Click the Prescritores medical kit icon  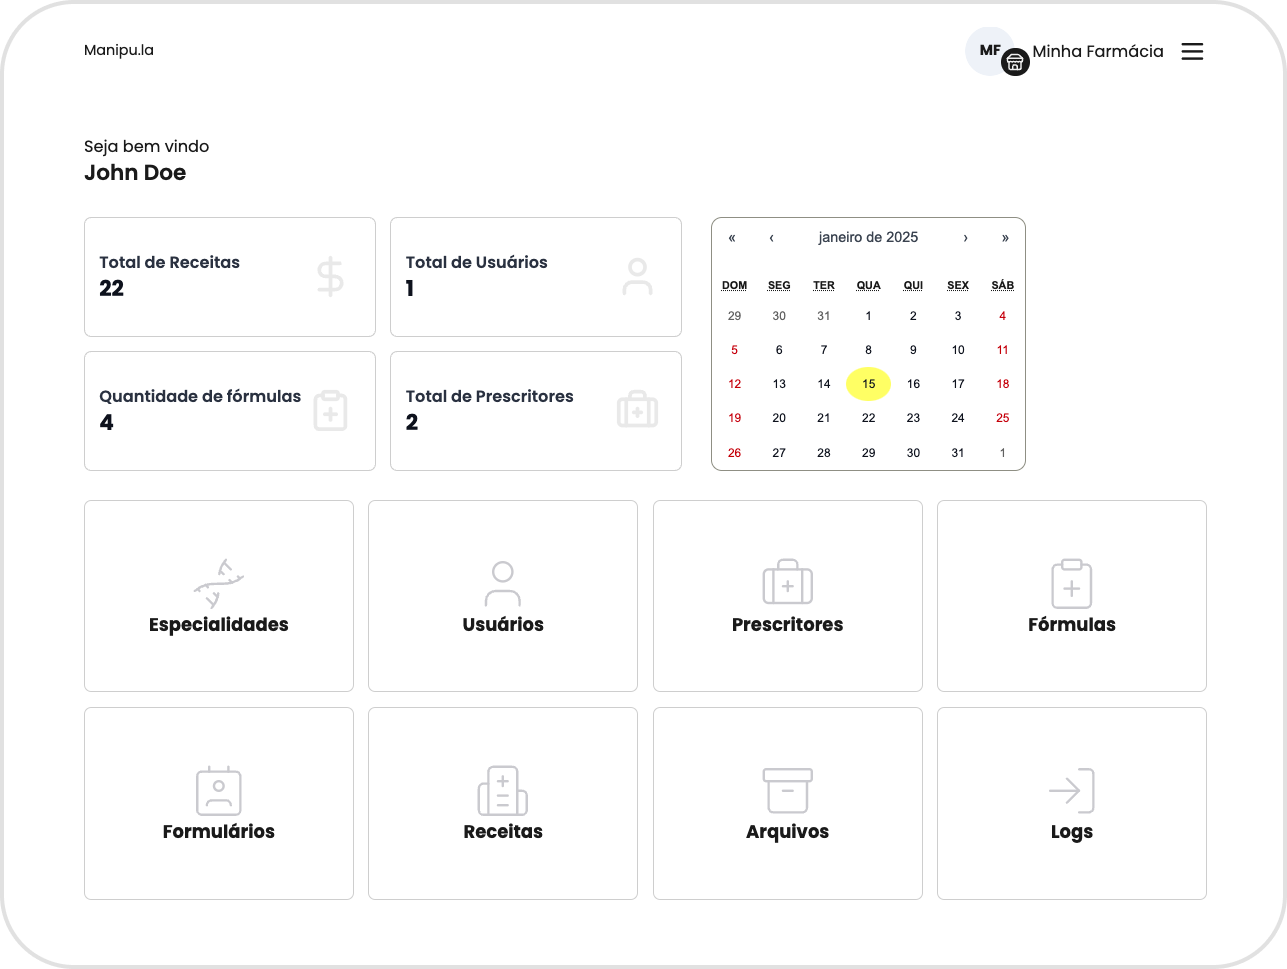[787, 583]
